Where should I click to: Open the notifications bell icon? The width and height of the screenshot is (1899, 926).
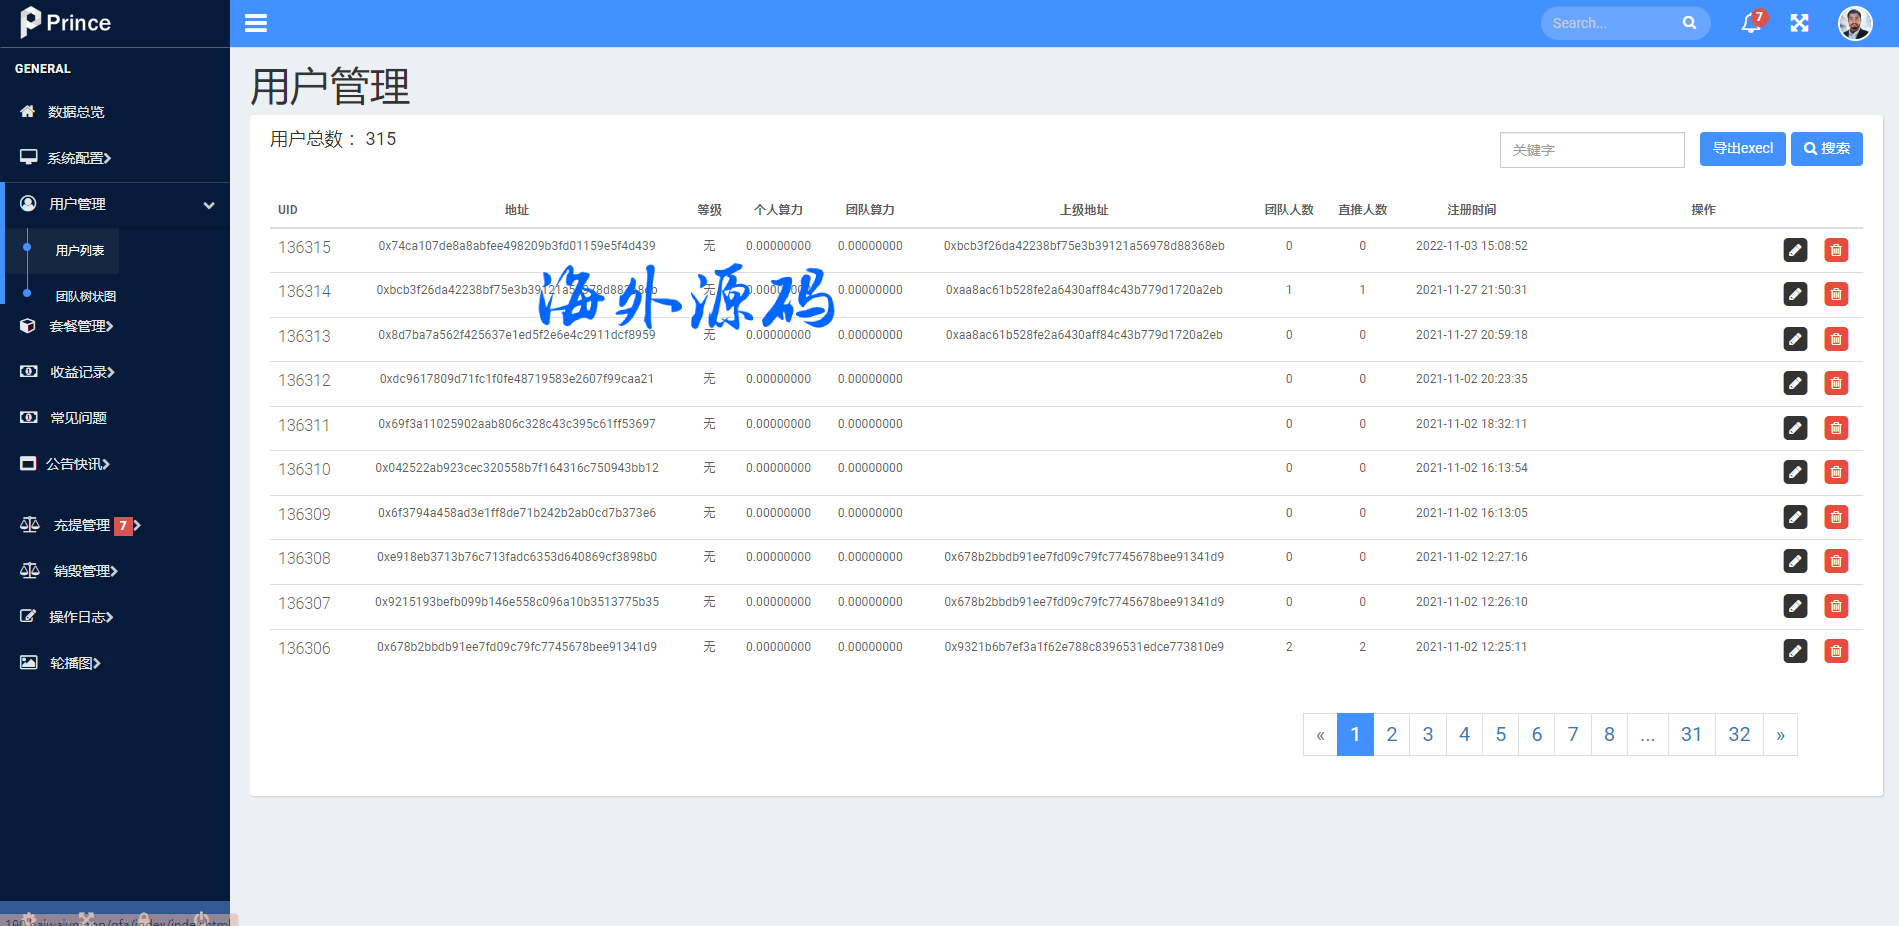1751,23
